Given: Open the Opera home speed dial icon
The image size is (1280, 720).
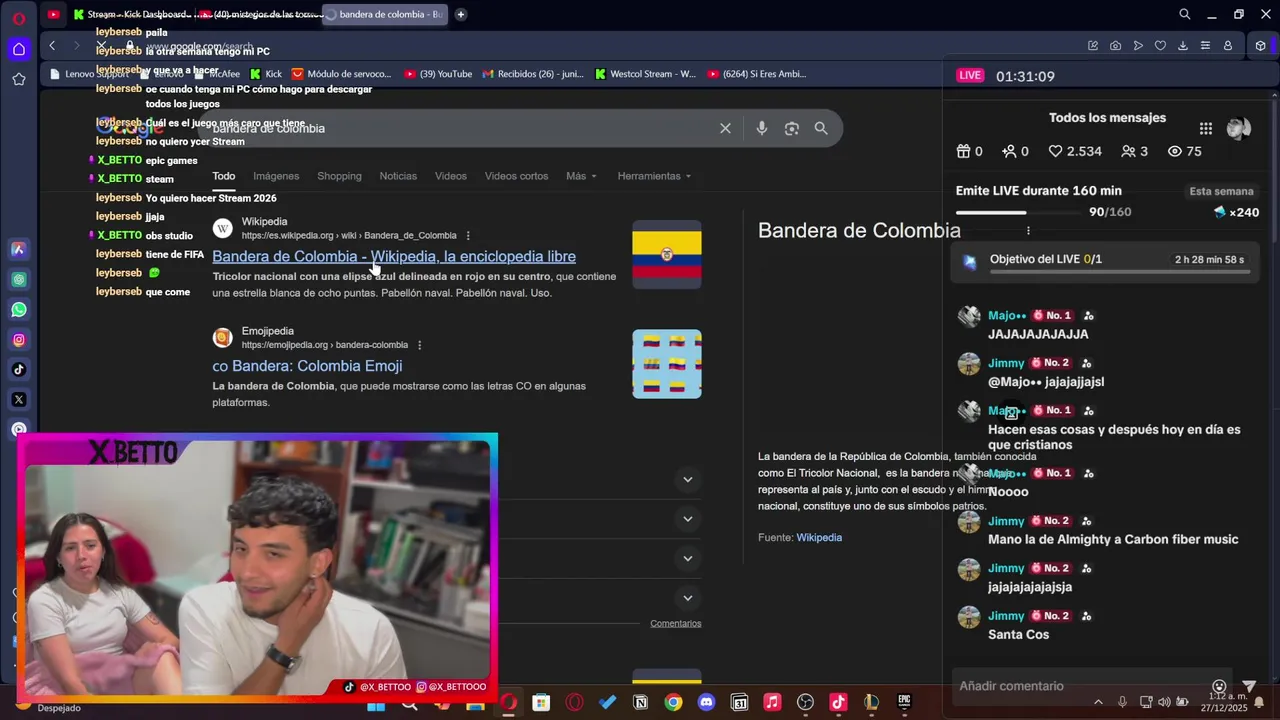Looking at the screenshot, I should click(x=19, y=48).
